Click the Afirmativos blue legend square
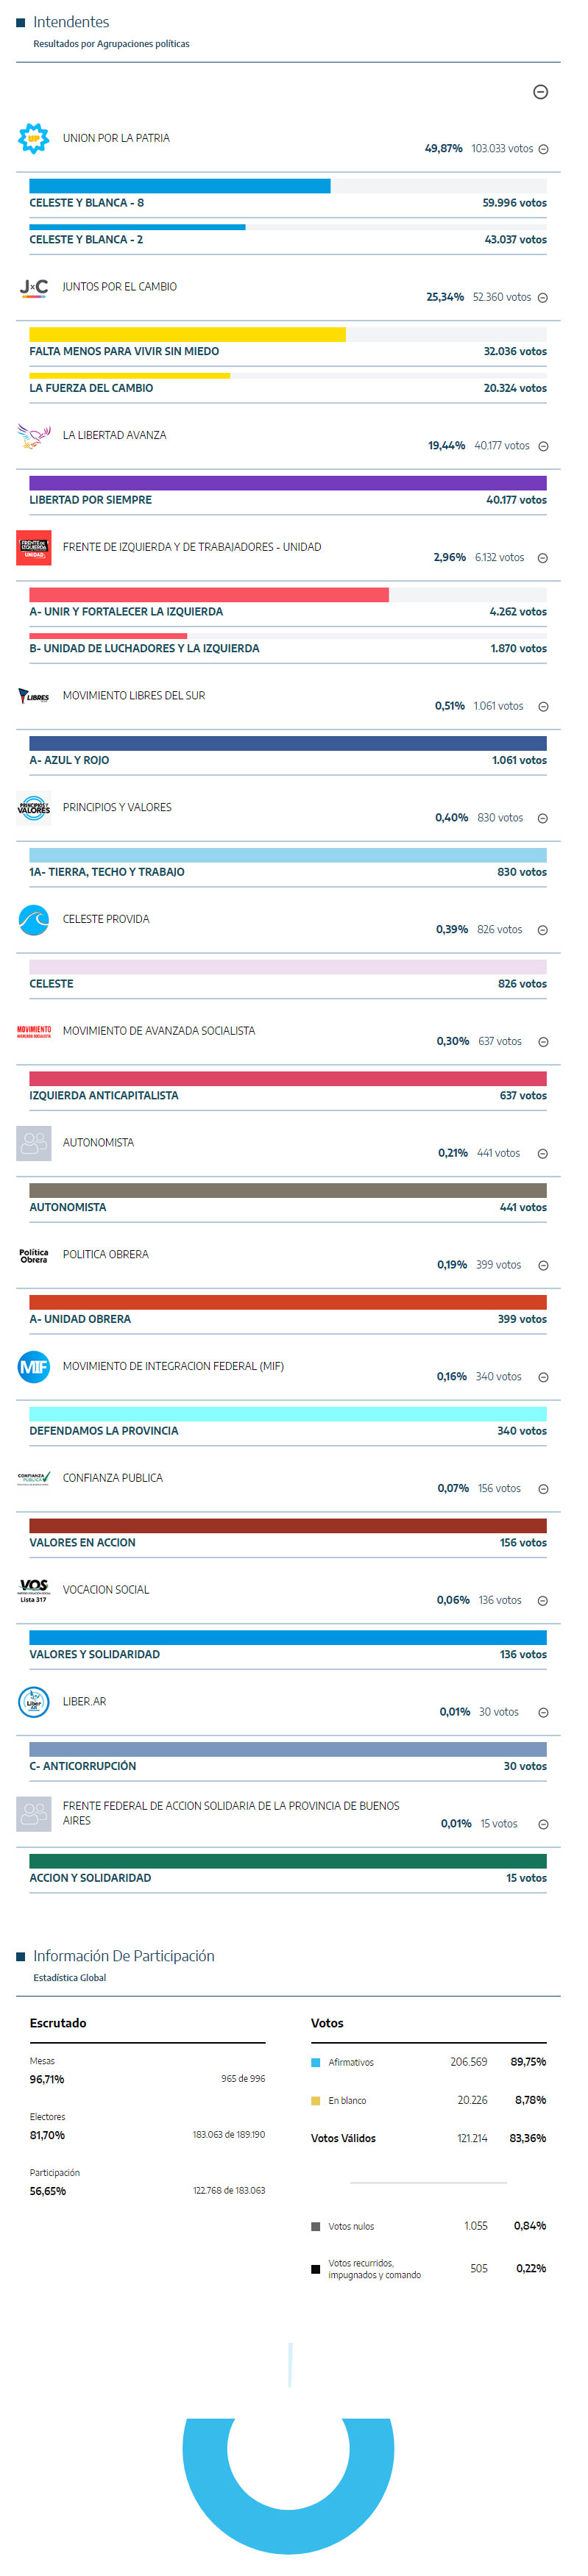The height and width of the screenshot is (2576, 588). (316, 2062)
